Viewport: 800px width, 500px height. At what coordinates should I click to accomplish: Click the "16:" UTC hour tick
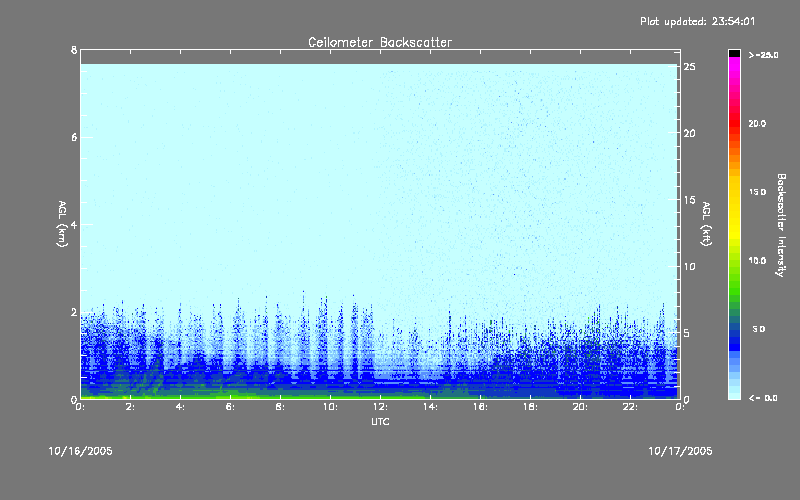tap(480, 407)
